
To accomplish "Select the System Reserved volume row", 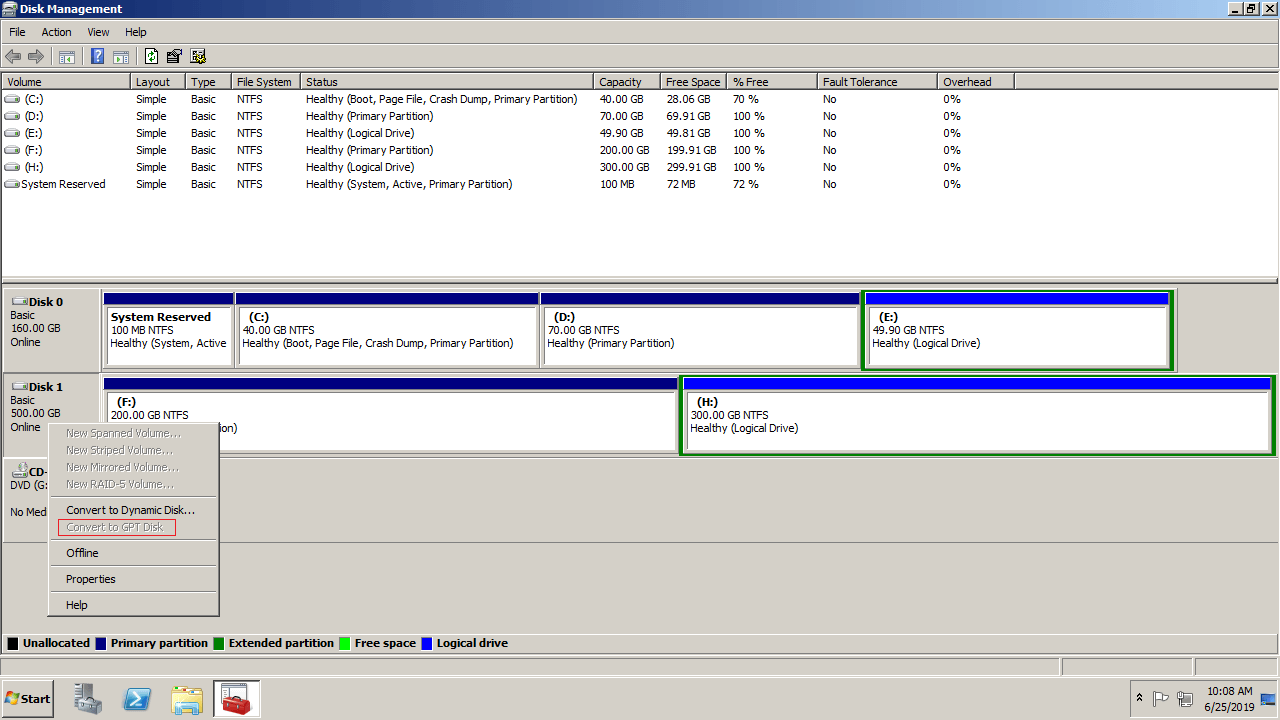I will tap(63, 184).
